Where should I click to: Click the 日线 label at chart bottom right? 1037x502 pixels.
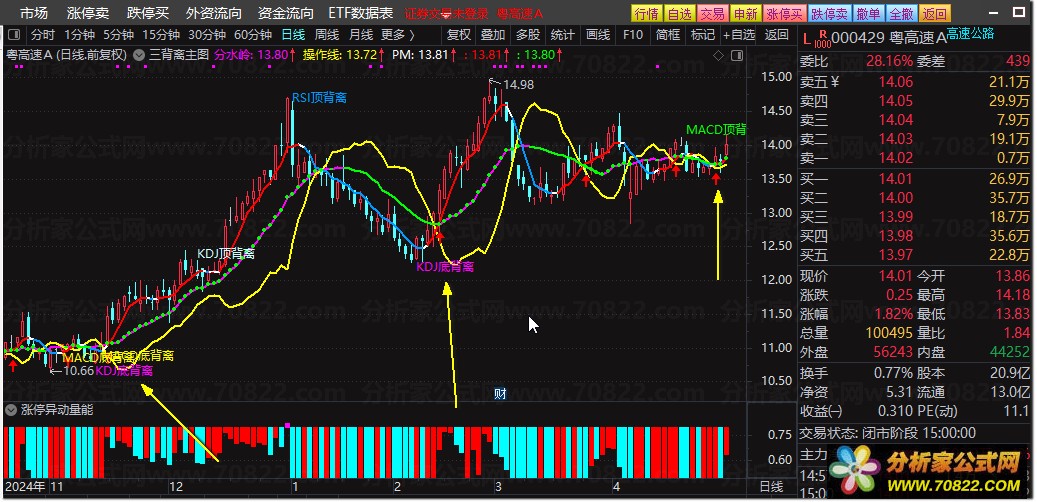click(771, 487)
